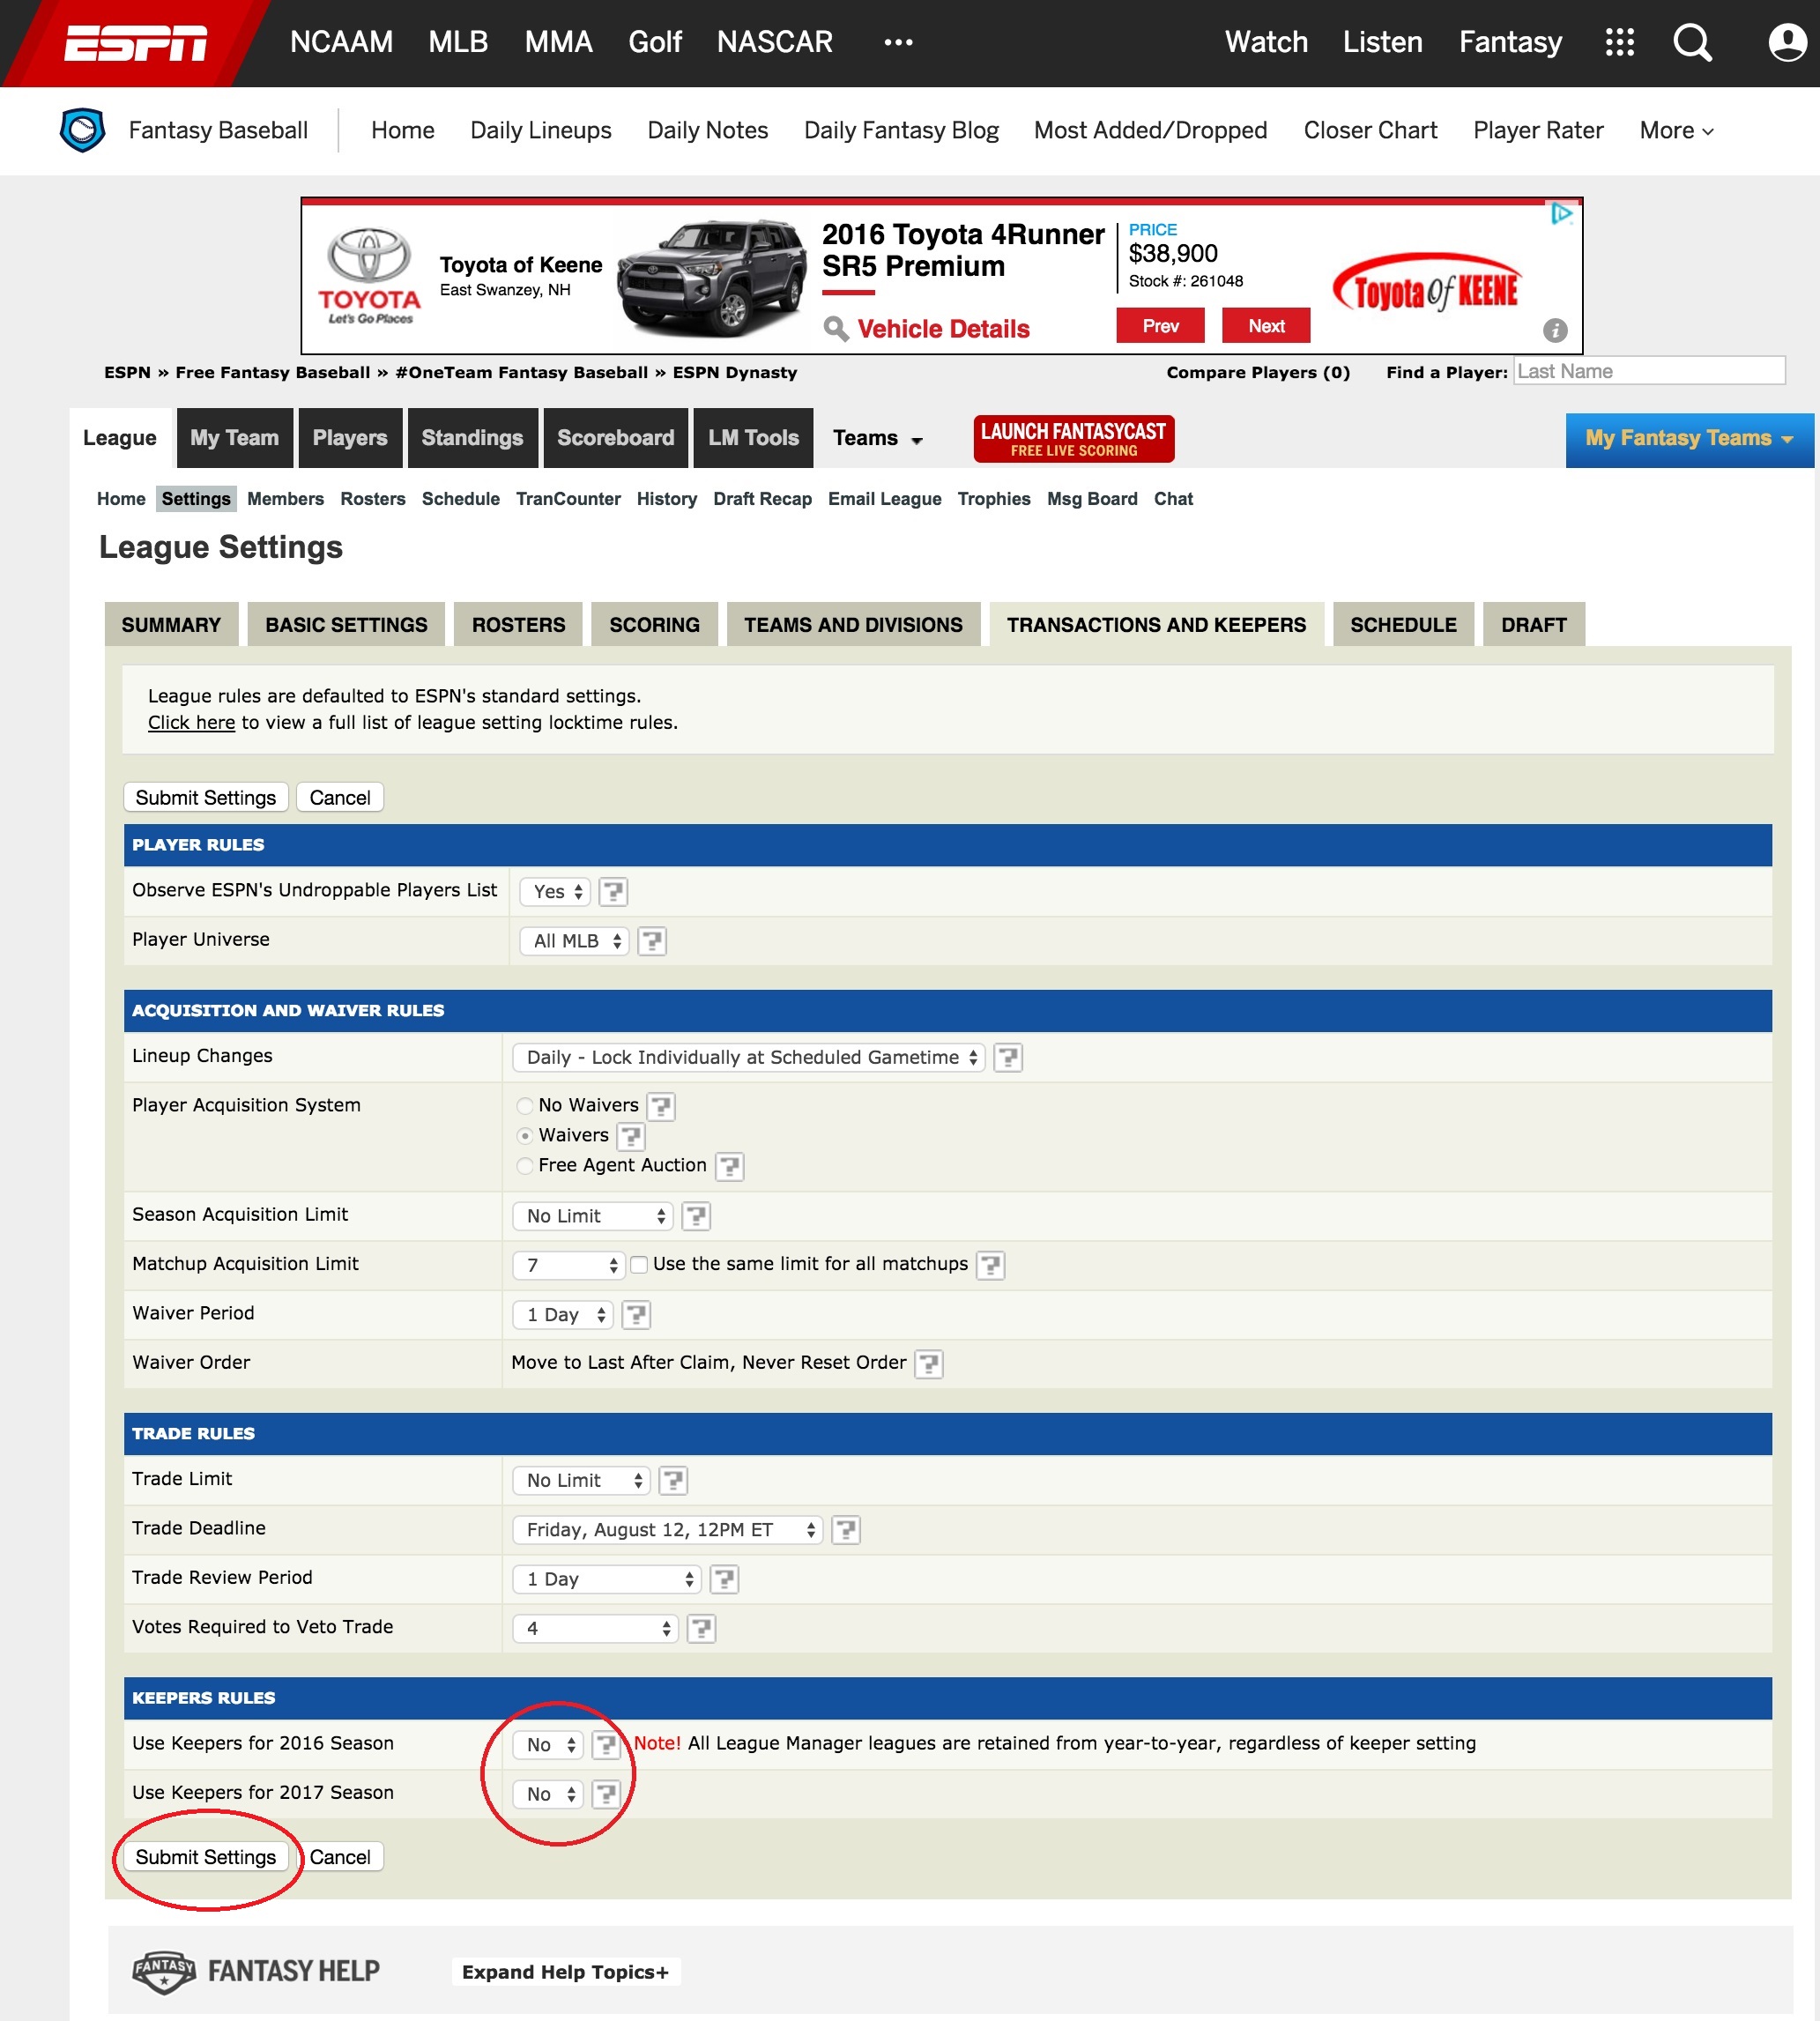Click the Find a Player last name field
Screen dimensions: 1820x2021
(1649, 371)
